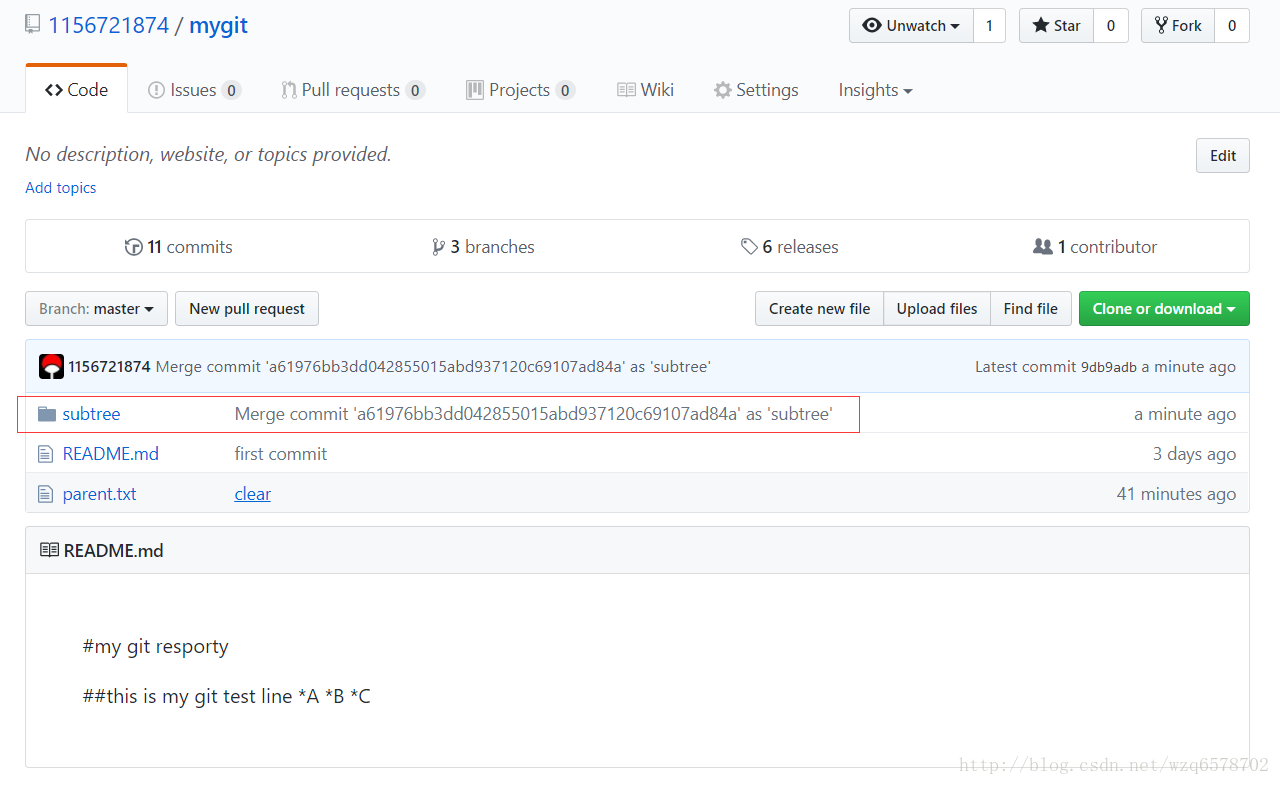Open the green Clone or download dropdown
Screen dimensions: 1280x785
[1164, 309]
